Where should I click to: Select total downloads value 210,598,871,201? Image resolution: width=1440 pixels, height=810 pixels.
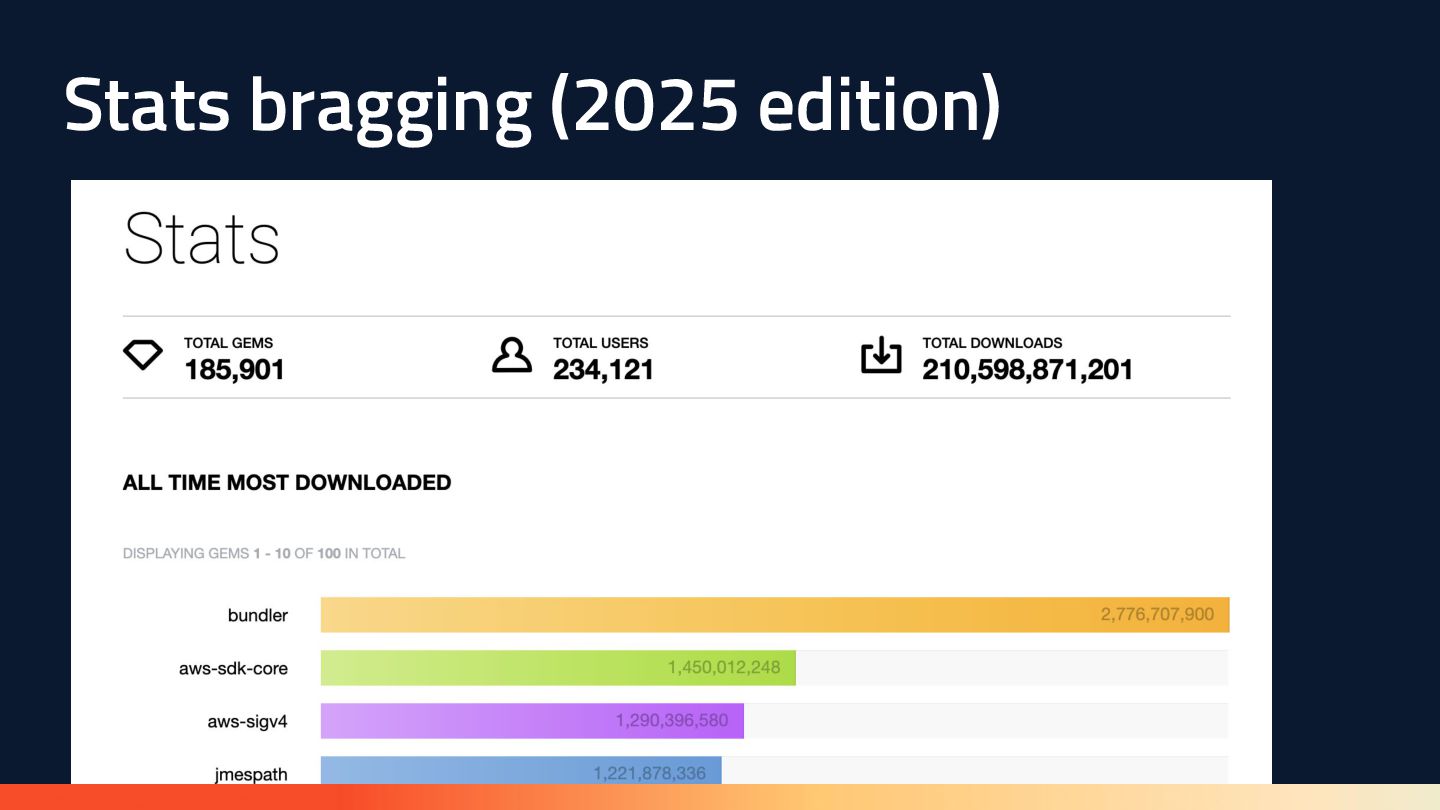[1027, 370]
